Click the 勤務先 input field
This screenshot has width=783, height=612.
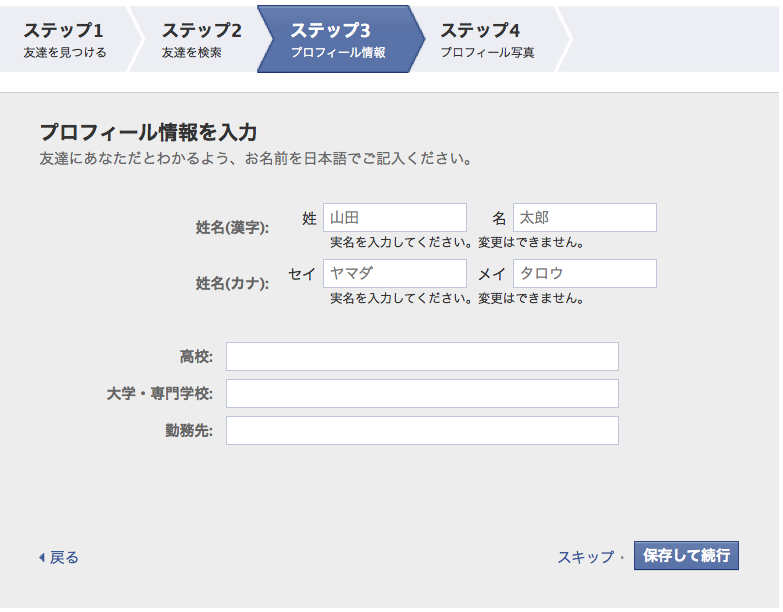422,430
